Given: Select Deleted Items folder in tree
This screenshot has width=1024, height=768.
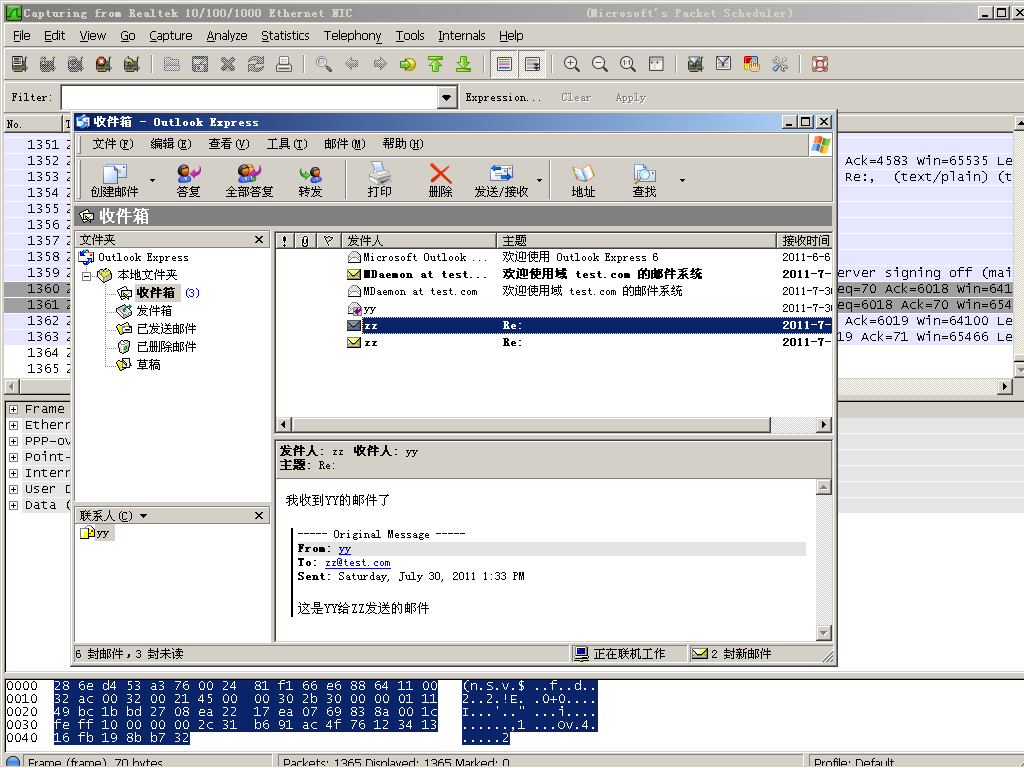Looking at the screenshot, I should (x=157, y=347).
